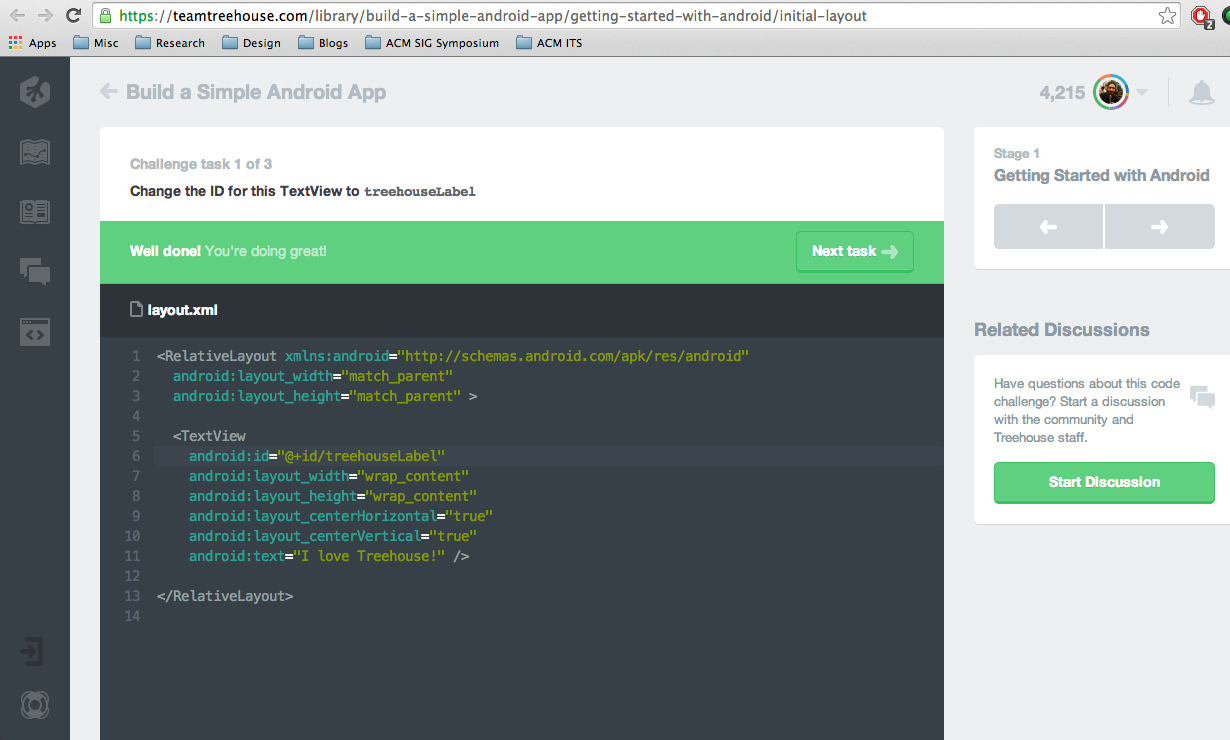Click the Next task button
This screenshot has width=1230, height=740.
[x=855, y=251]
